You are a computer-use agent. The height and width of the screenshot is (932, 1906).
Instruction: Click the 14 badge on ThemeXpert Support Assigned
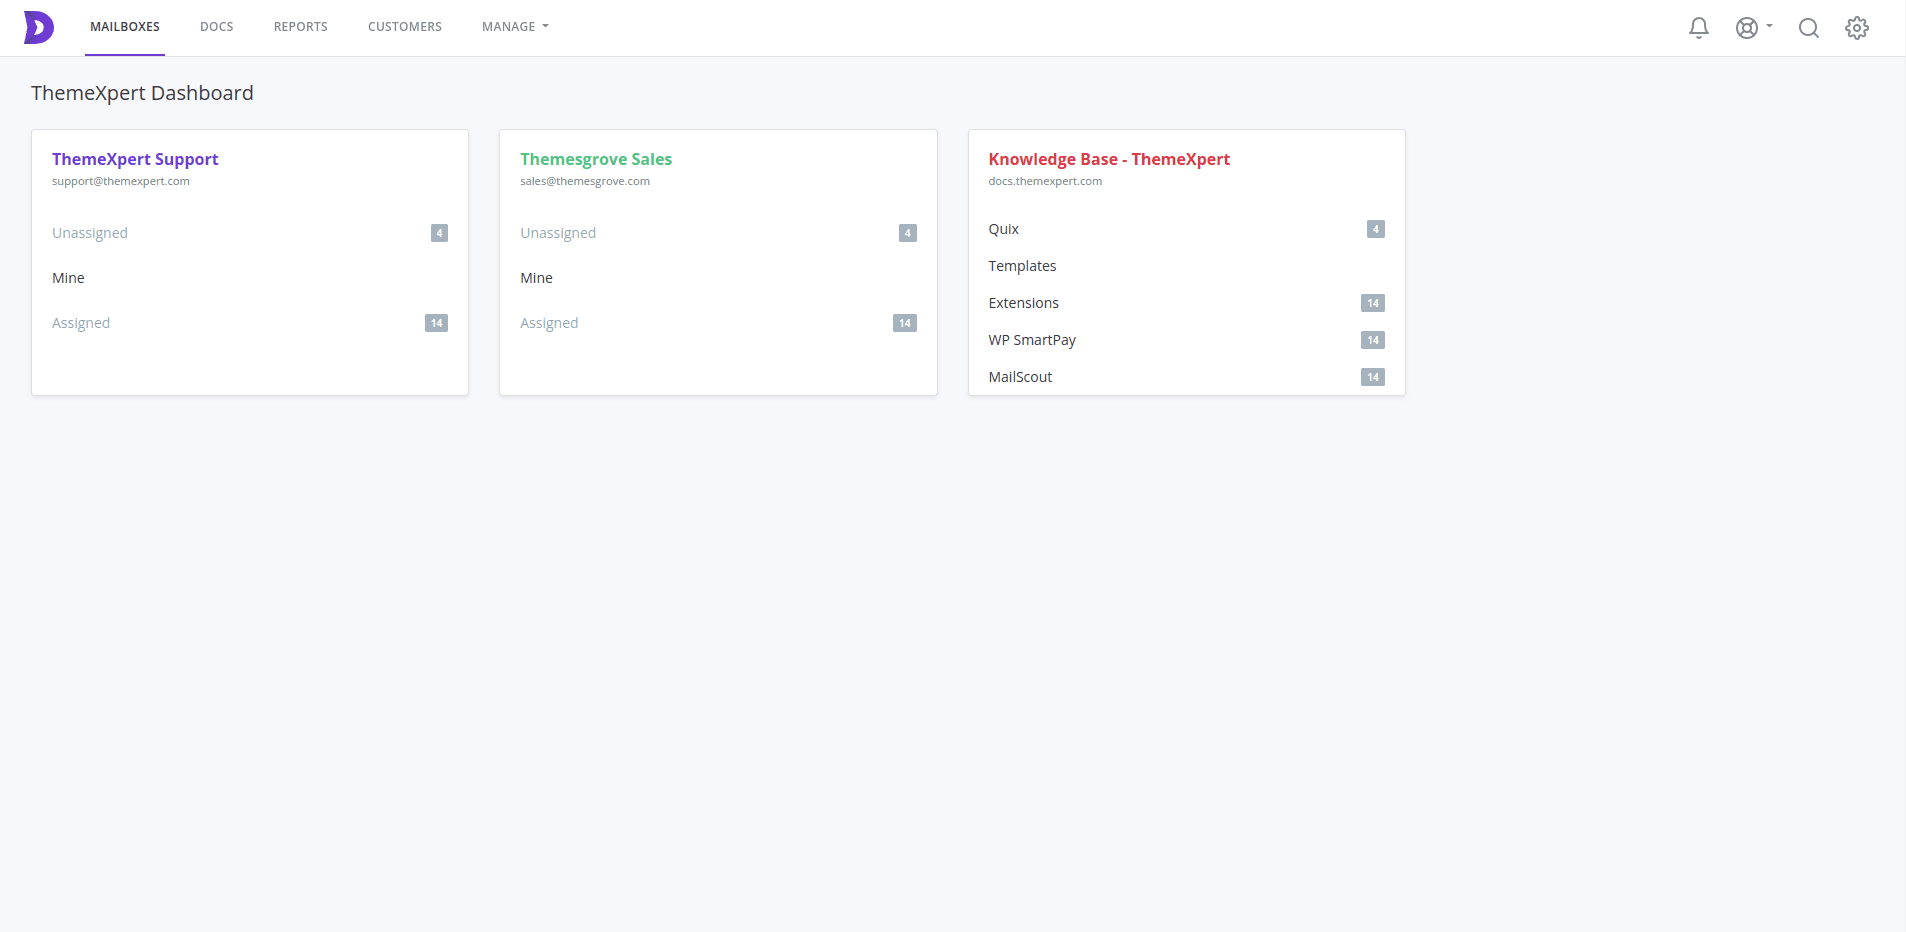coord(436,323)
